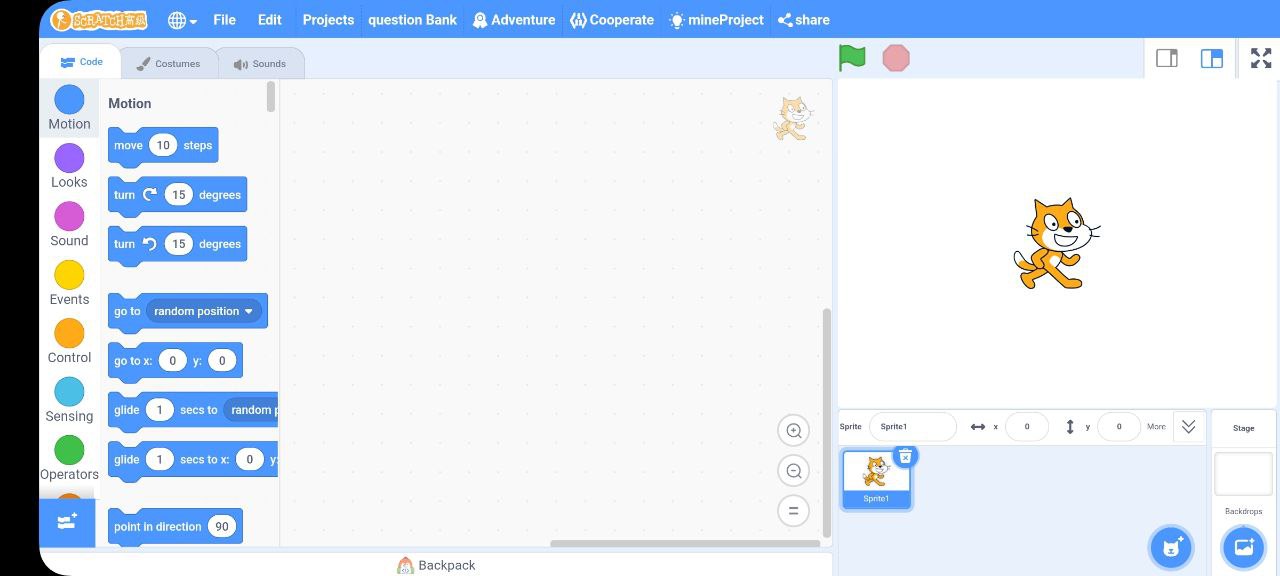The image size is (1280, 576).
Task: Switch to the Costumes tab
Action: click(x=169, y=63)
